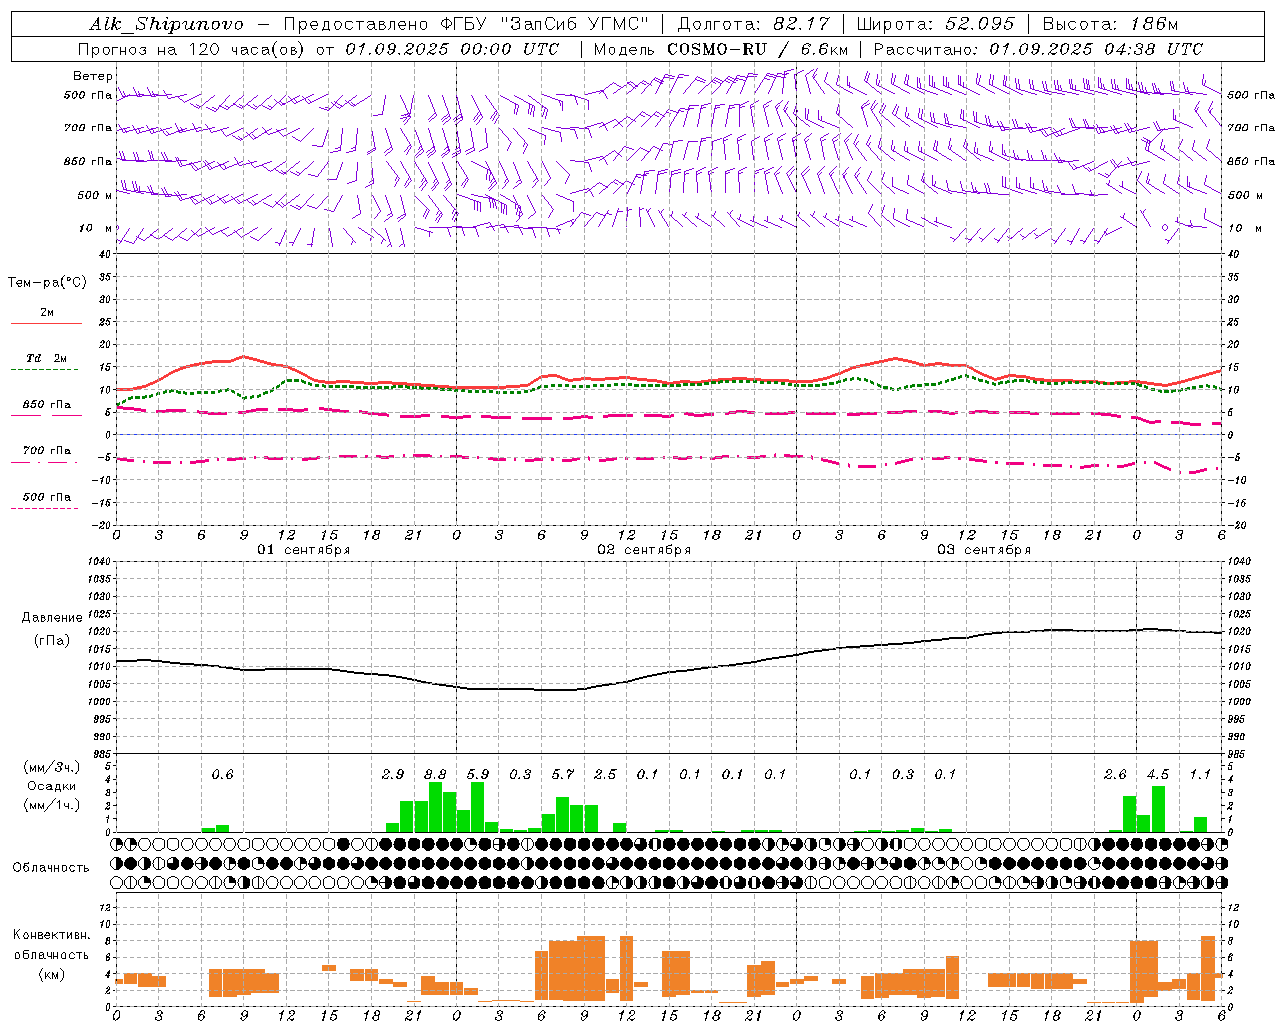Click the 2.6 precipitation total
This screenshot has height=1024, width=1280.
click(x=1115, y=775)
